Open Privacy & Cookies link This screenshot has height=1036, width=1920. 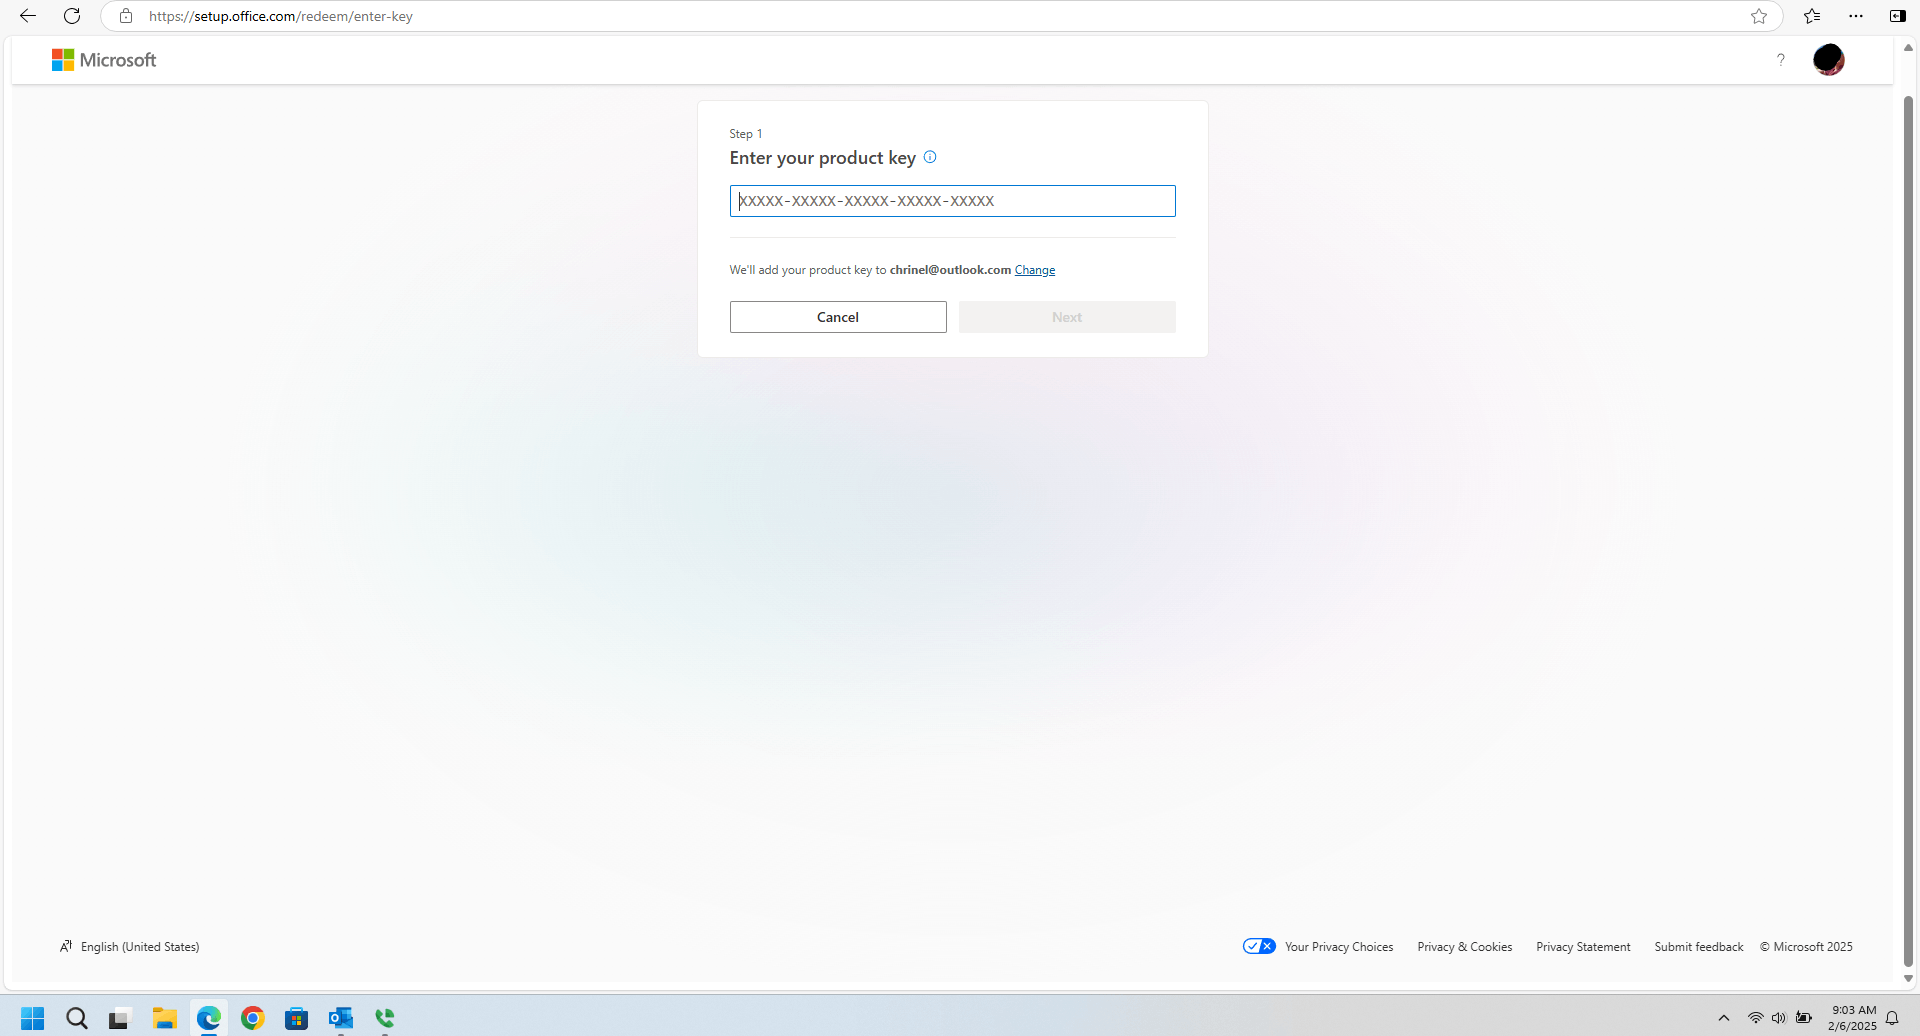click(x=1464, y=947)
